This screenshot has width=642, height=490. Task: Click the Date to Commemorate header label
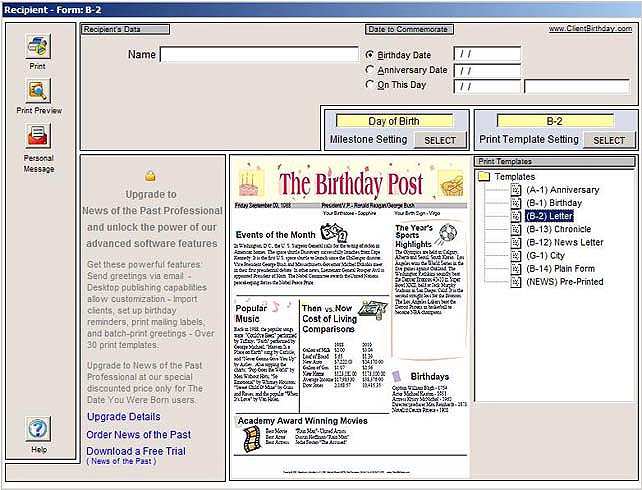coord(409,29)
